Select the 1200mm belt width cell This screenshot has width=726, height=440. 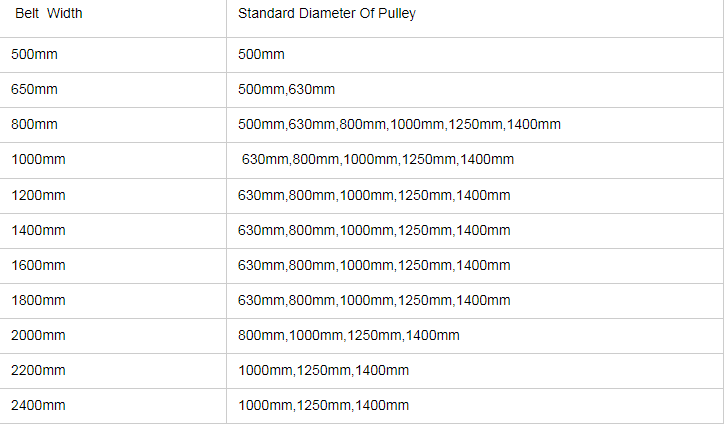(x=113, y=196)
